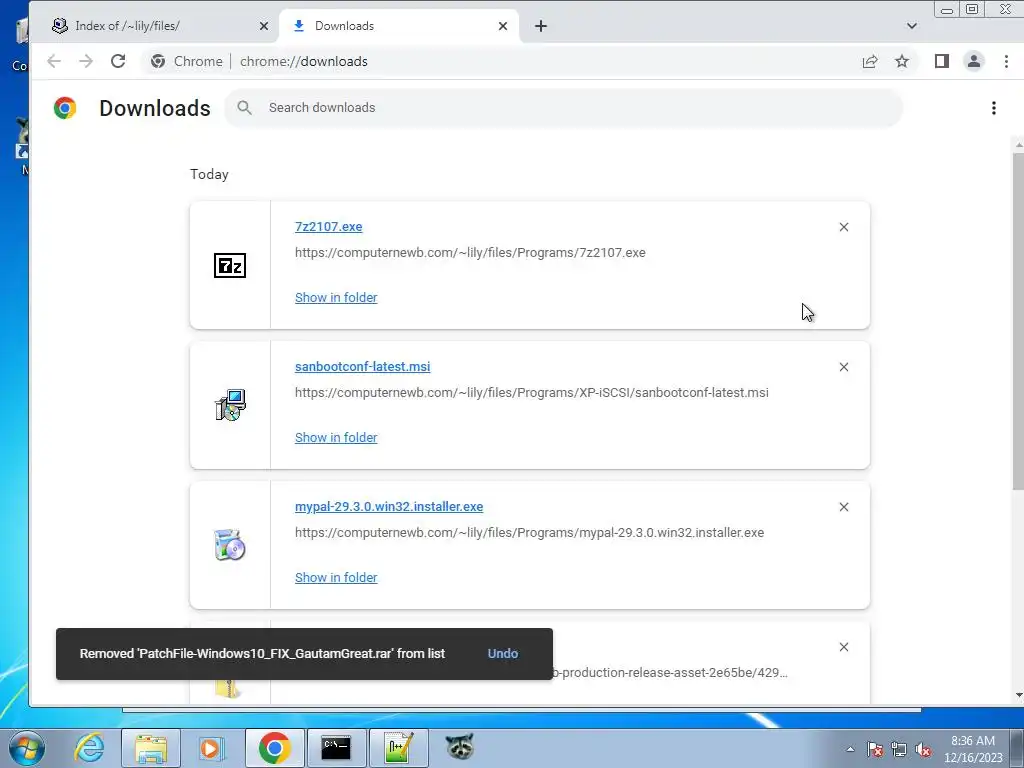This screenshot has width=1024, height=768.
Task: Go back using the browser back arrow
Action: 54,61
